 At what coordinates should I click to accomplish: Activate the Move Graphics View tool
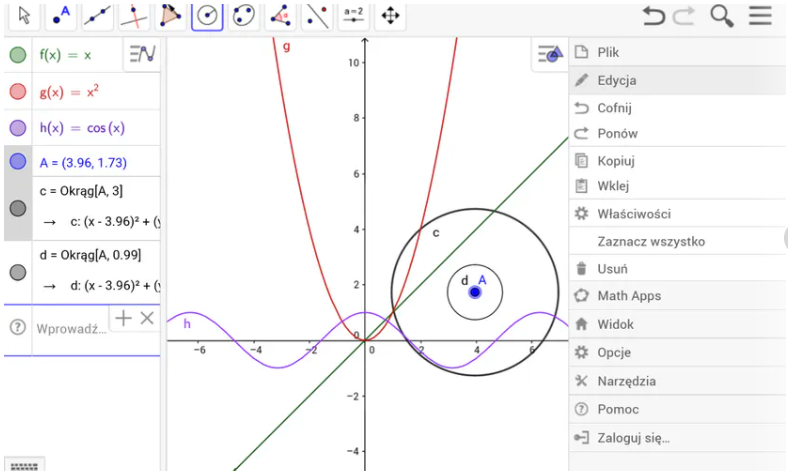point(390,16)
